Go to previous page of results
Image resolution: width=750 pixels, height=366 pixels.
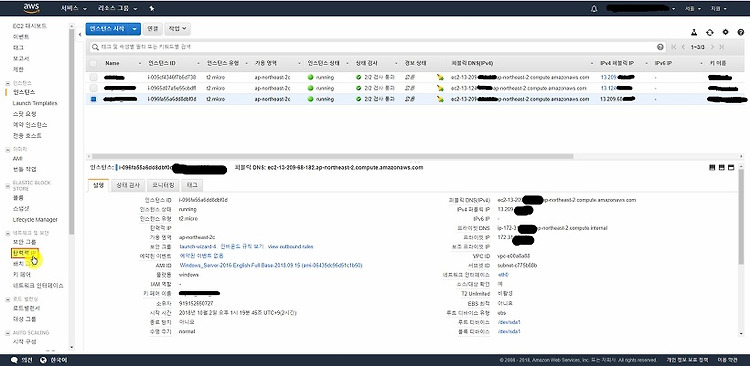(x=683, y=47)
